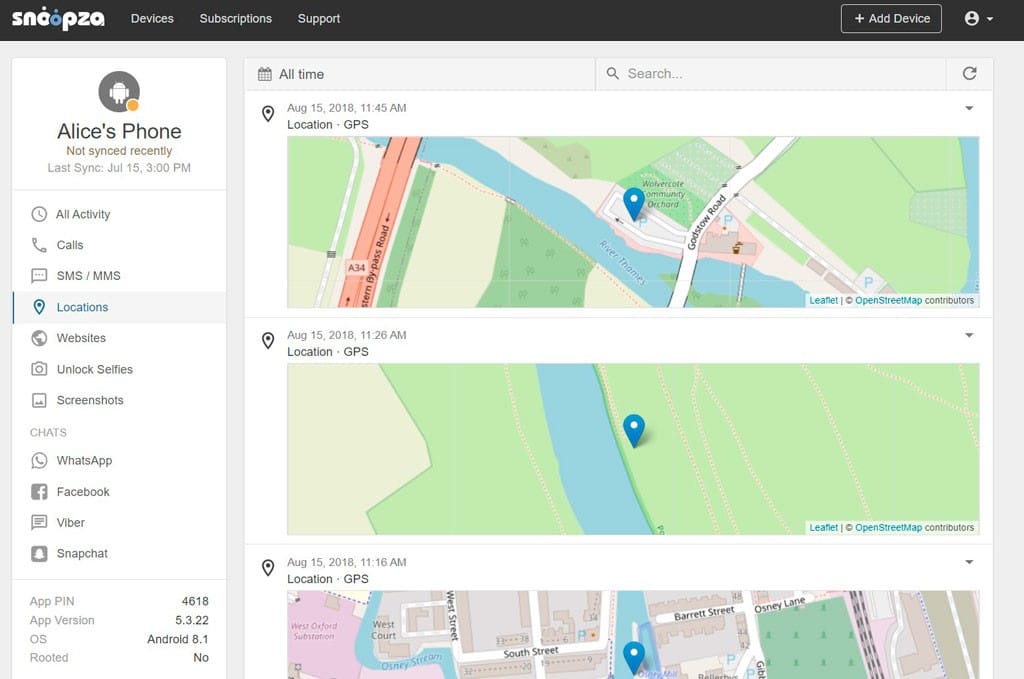The width and height of the screenshot is (1024, 679).
Task: Click the map pin in the 11:26 AM map
Action: pos(634,429)
